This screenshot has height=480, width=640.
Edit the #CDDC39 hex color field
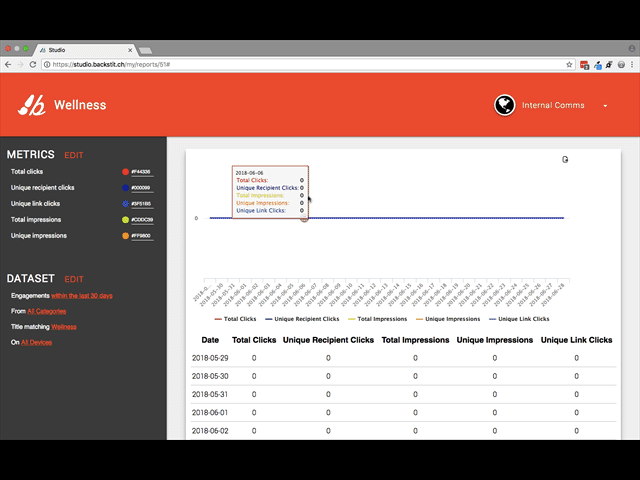point(142,220)
